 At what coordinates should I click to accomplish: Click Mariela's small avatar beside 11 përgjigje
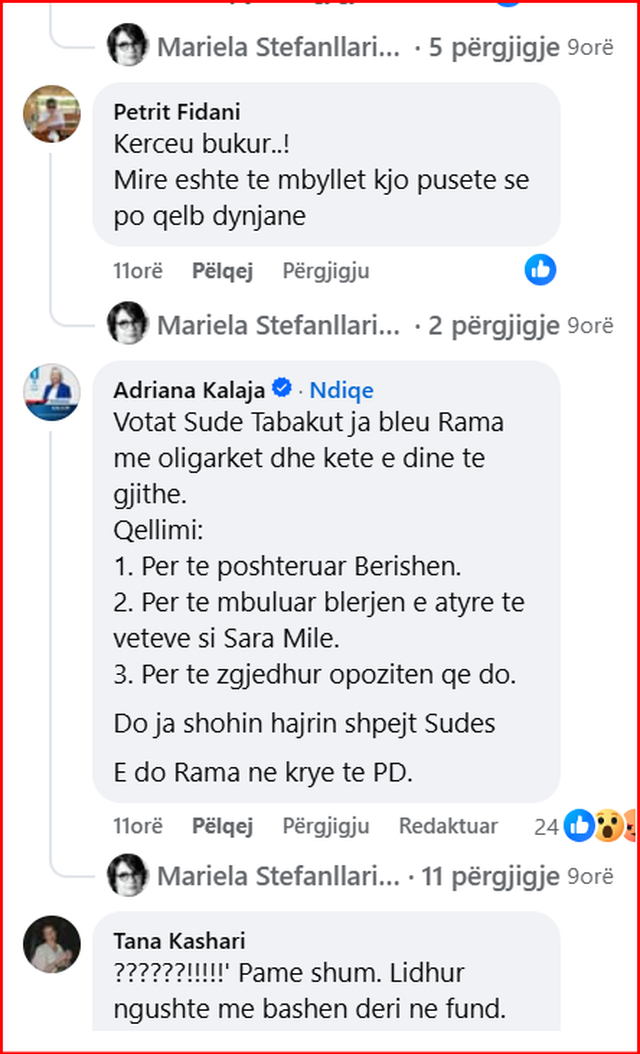pyautogui.click(x=128, y=876)
